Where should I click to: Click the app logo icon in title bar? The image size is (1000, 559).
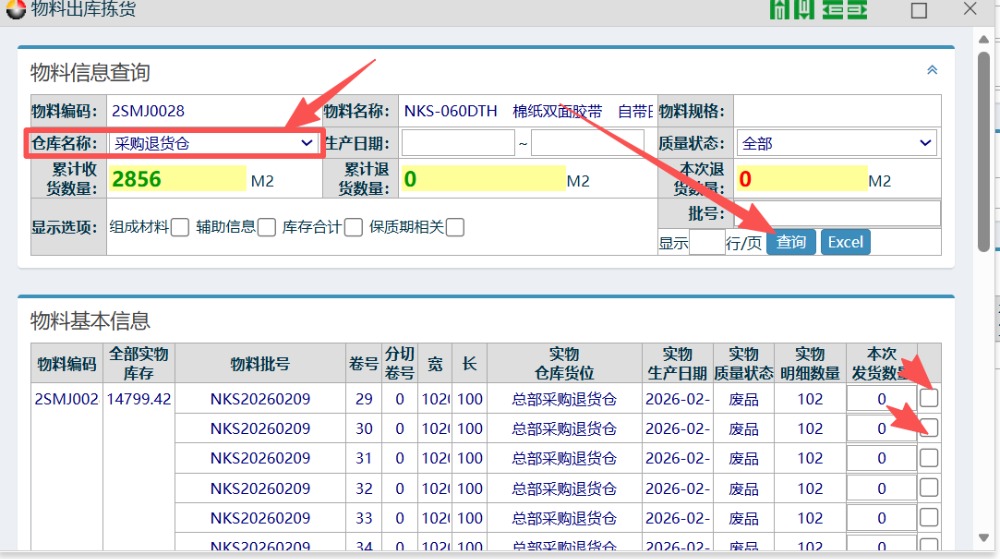(x=15, y=10)
